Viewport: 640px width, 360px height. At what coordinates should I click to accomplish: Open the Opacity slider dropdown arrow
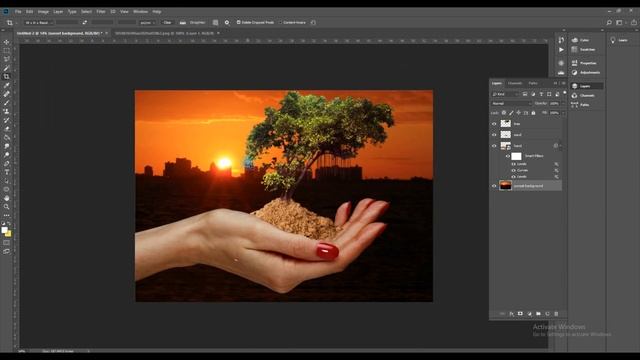point(564,103)
